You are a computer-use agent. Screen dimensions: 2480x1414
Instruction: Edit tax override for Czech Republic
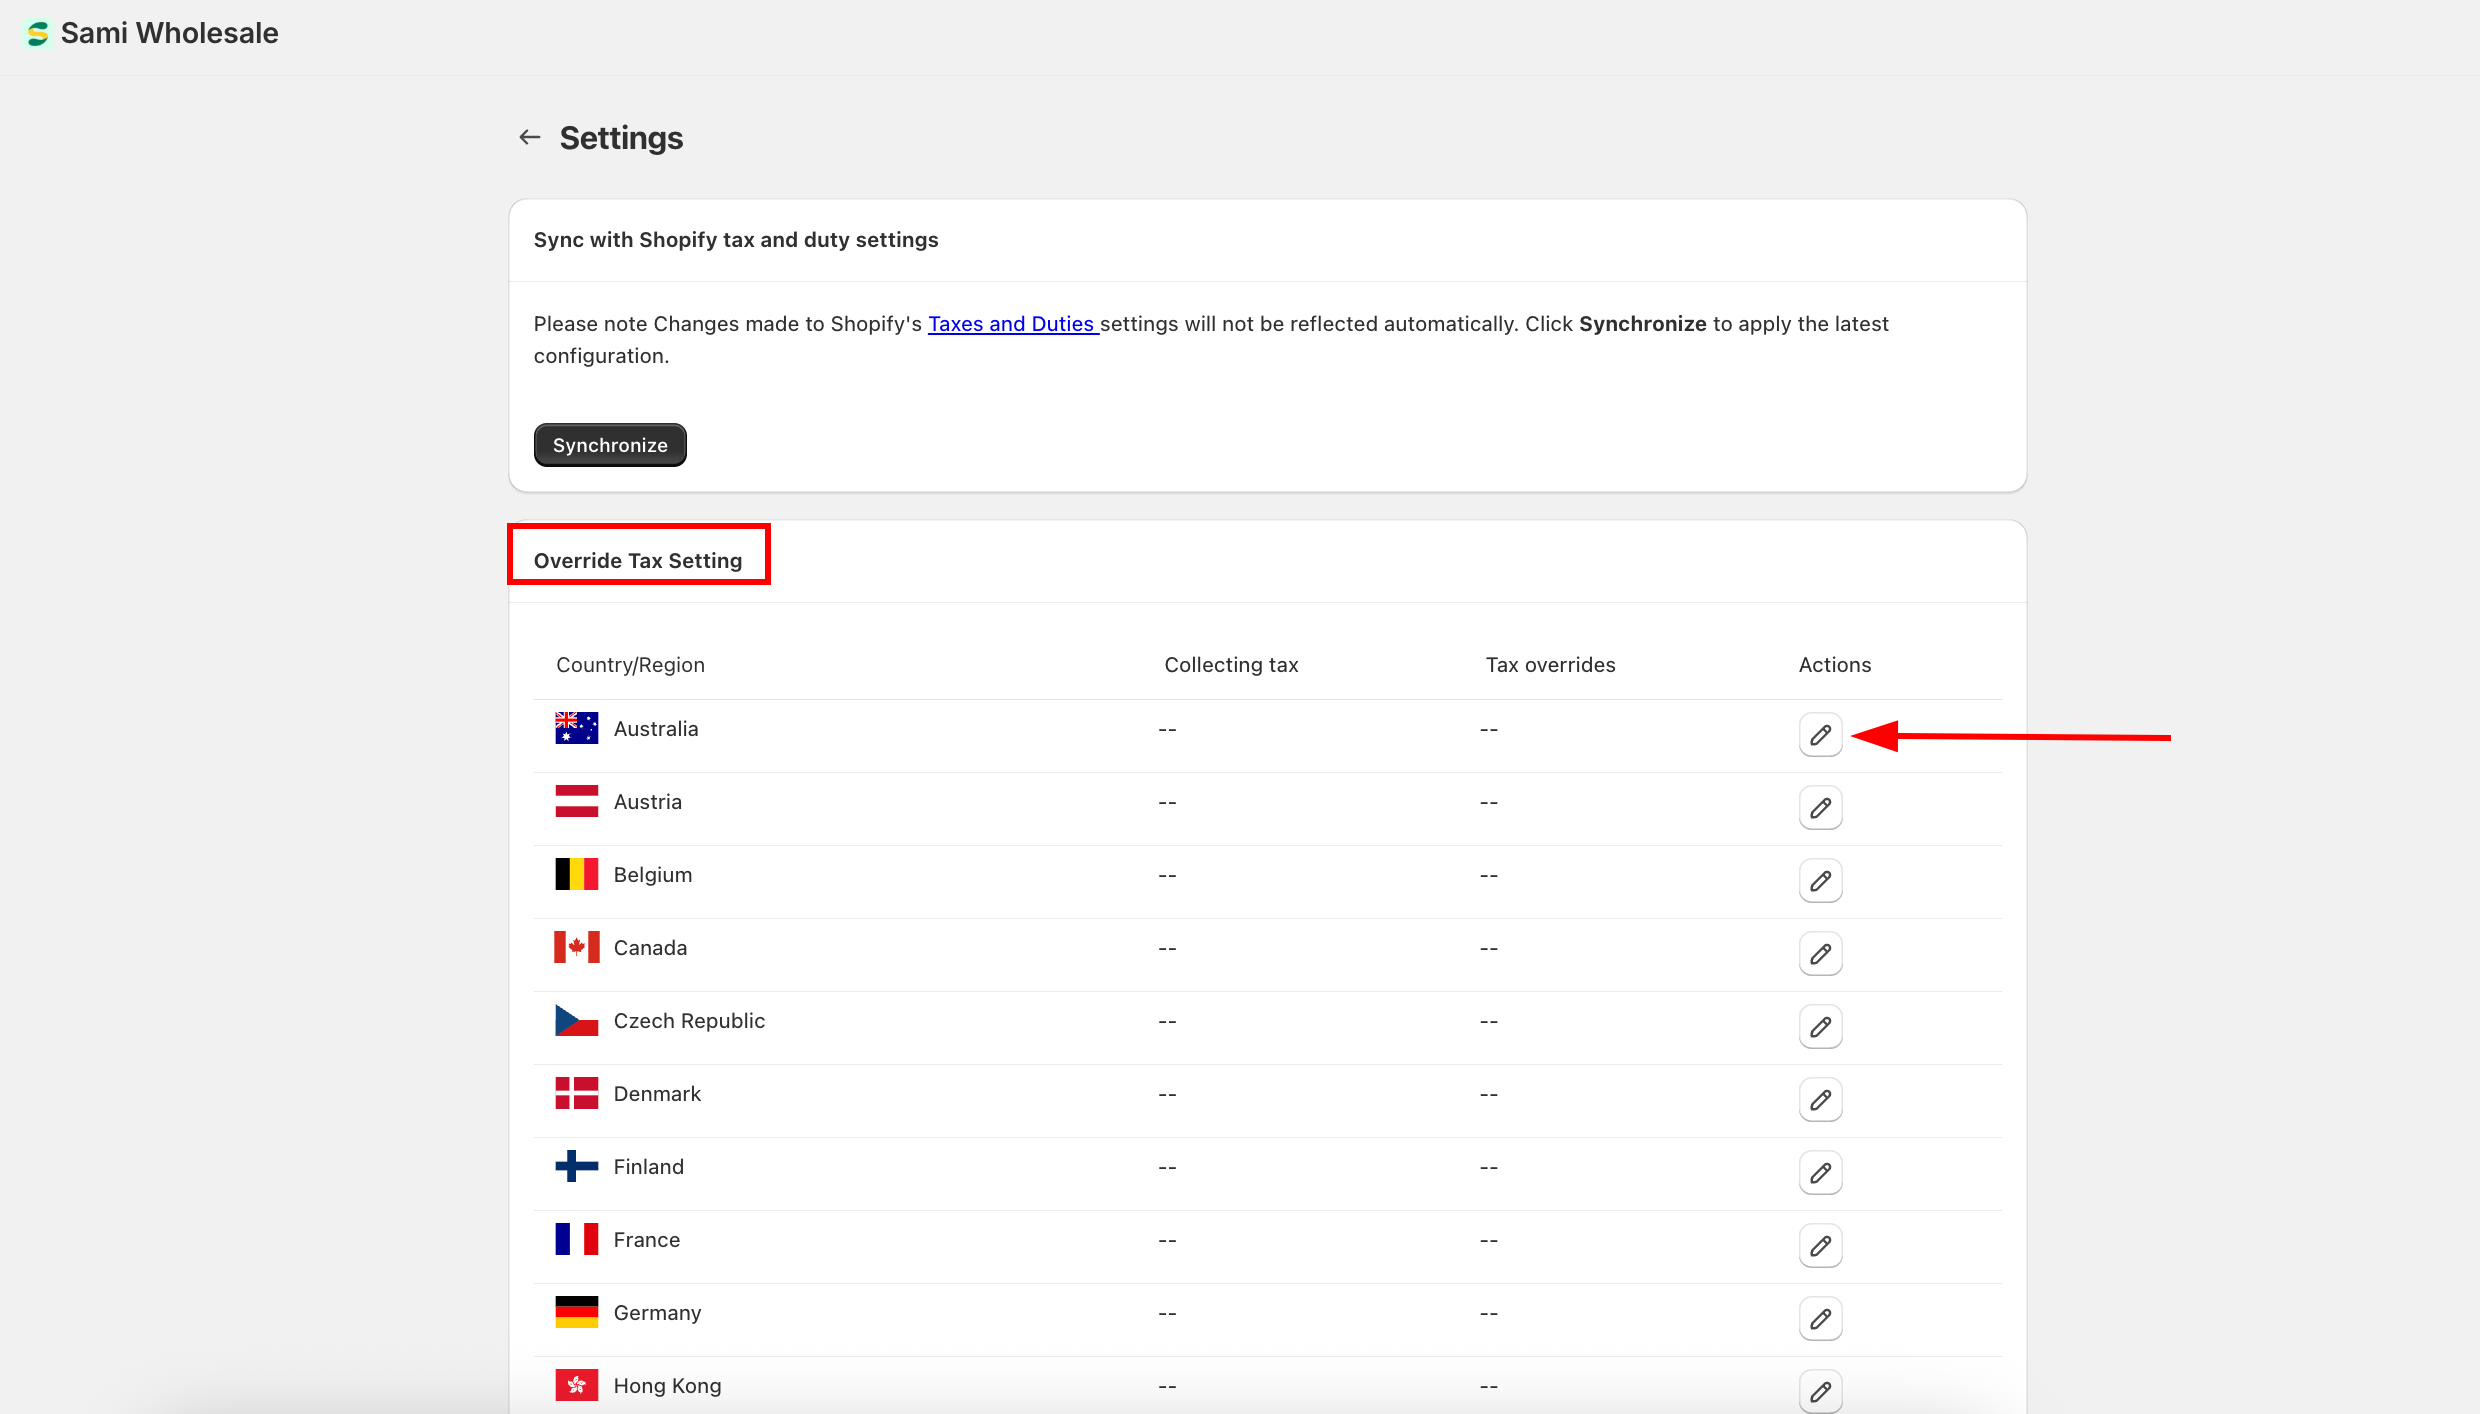click(x=1820, y=1027)
